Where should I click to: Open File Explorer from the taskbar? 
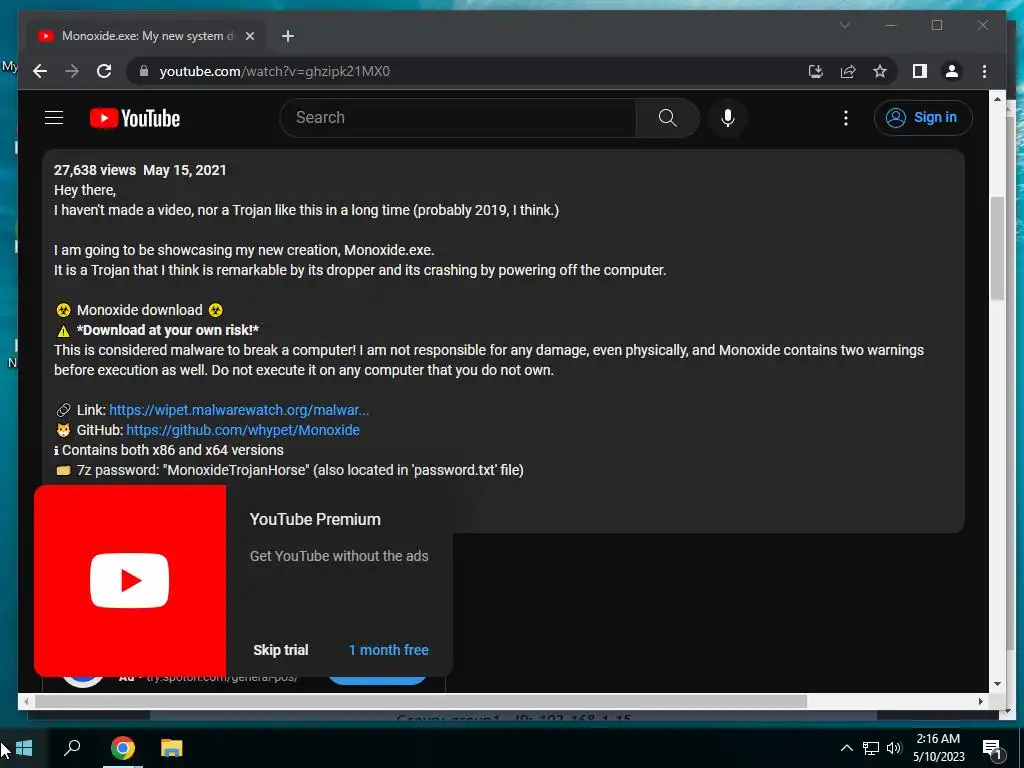point(172,748)
